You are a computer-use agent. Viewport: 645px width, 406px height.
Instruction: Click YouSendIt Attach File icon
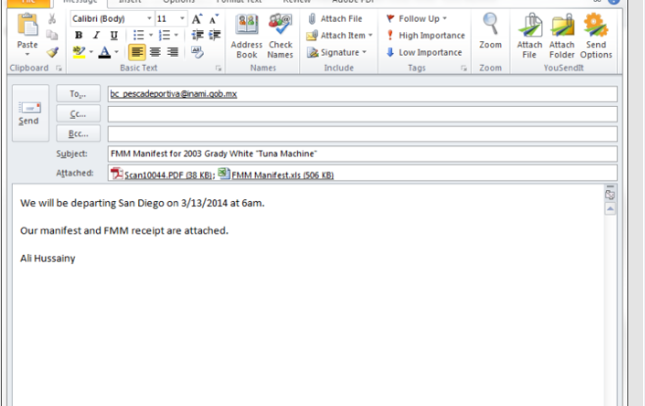[529, 36]
